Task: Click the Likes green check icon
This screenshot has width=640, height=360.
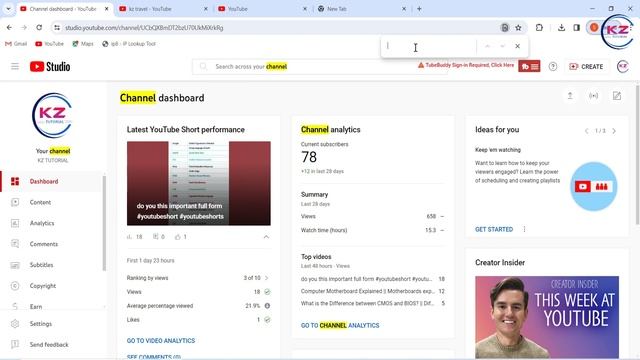Action: pos(267,320)
